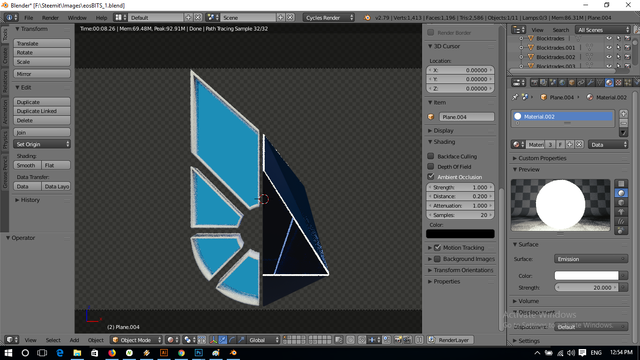Image resolution: width=640 pixels, height=360 pixels.
Task: Open Blender from the Windows taskbar
Action: (233, 353)
